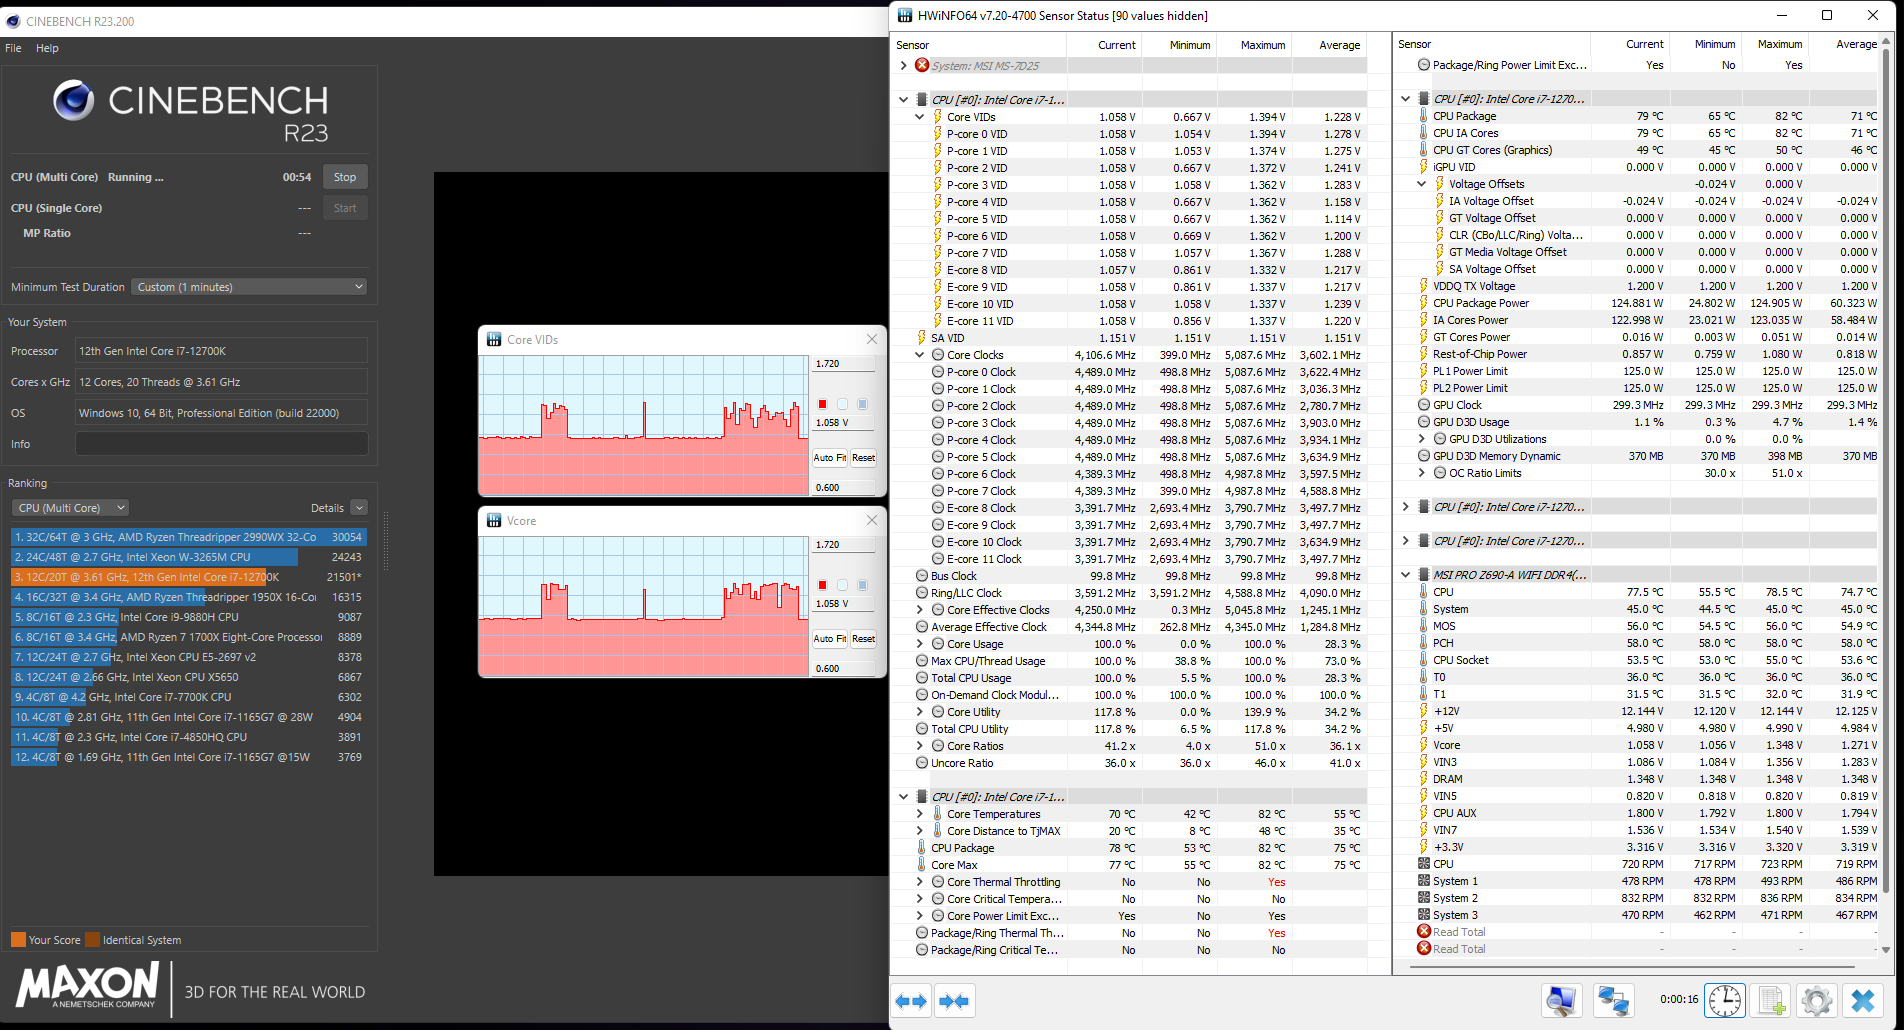Open HWiNFO sensor settings gear icon
Screen dimensions: 1904x1030
click(1817, 1000)
